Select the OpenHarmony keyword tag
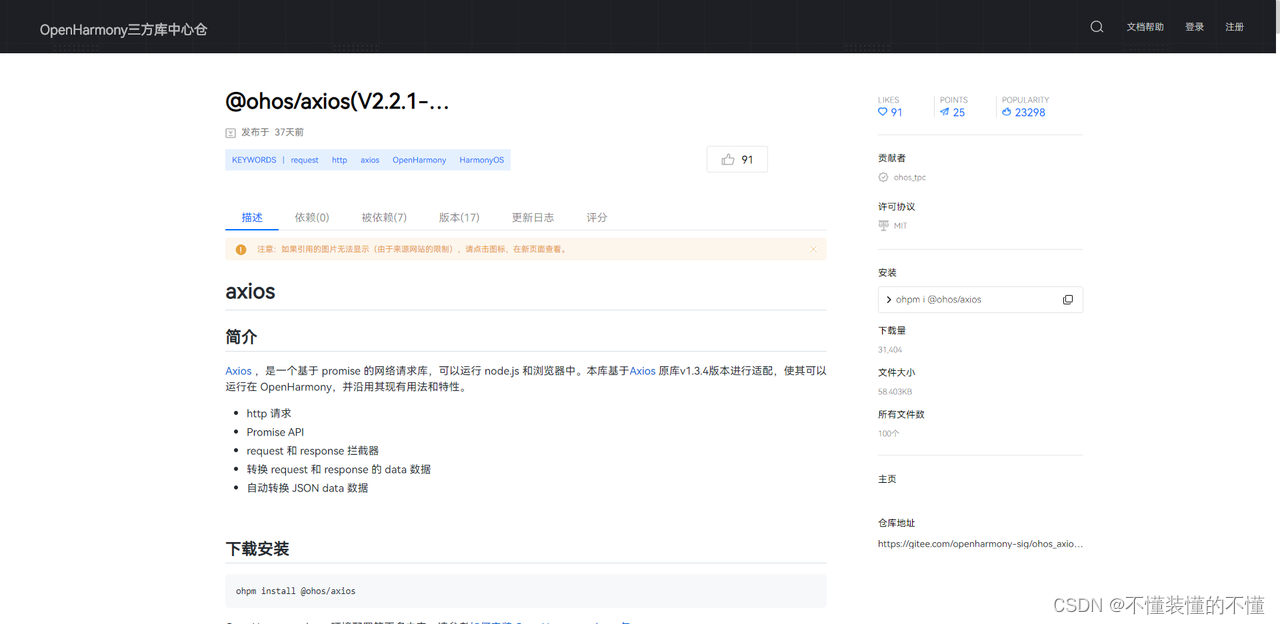This screenshot has width=1280, height=624. (x=419, y=160)
